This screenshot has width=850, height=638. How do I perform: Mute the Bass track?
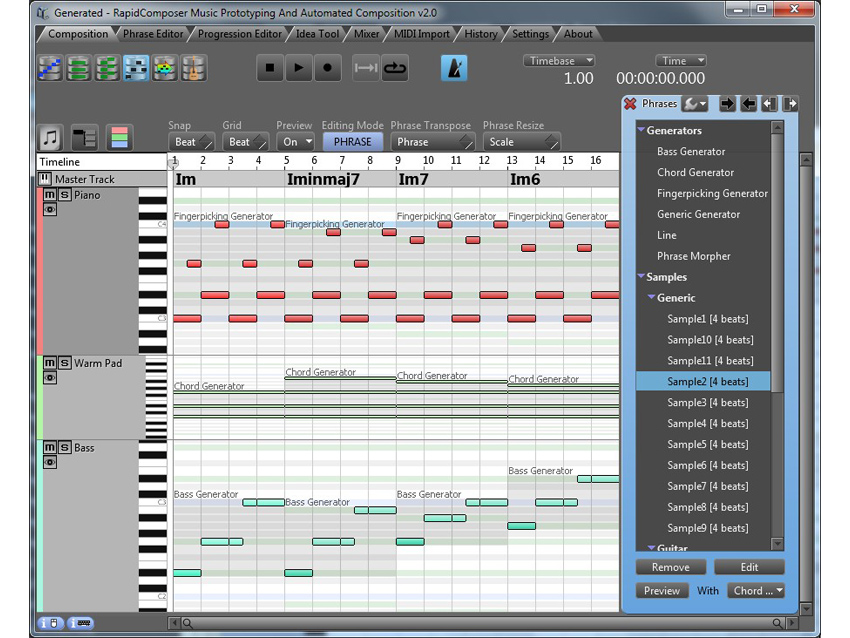50,447
